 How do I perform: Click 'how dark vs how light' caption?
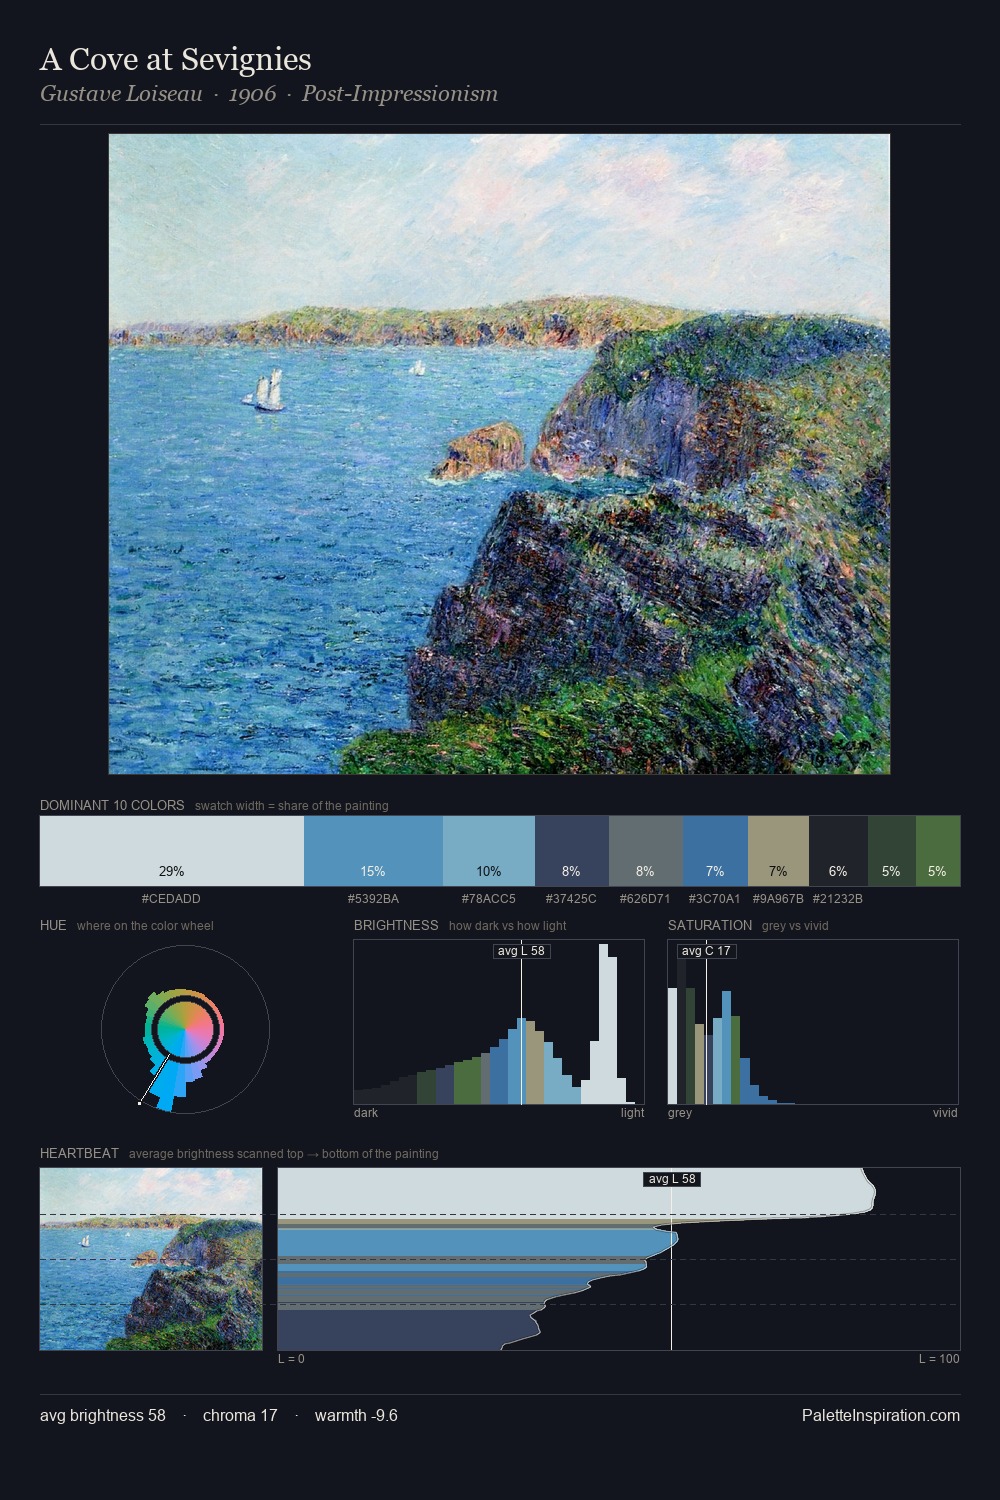508,926
